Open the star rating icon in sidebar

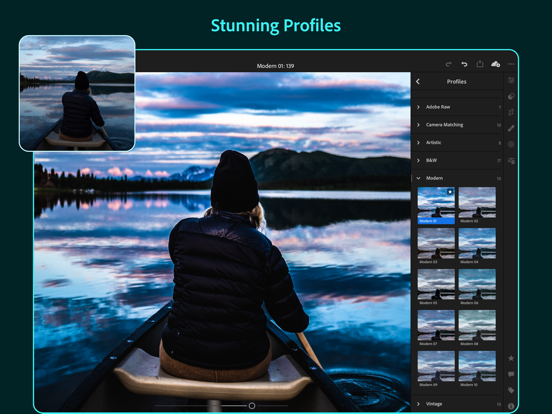(x=511, y=358)
